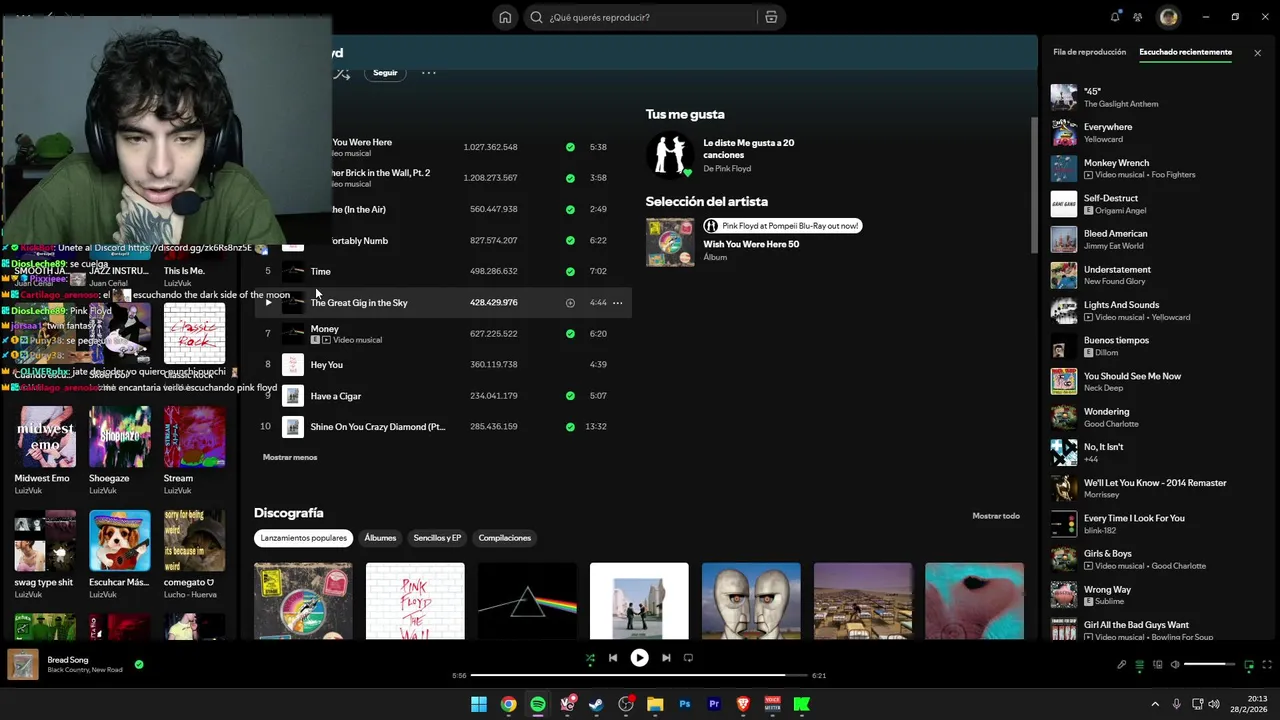Toggle the queue panel icon in the player bar
The image size is (1280, 720).
click(1139, 664)
